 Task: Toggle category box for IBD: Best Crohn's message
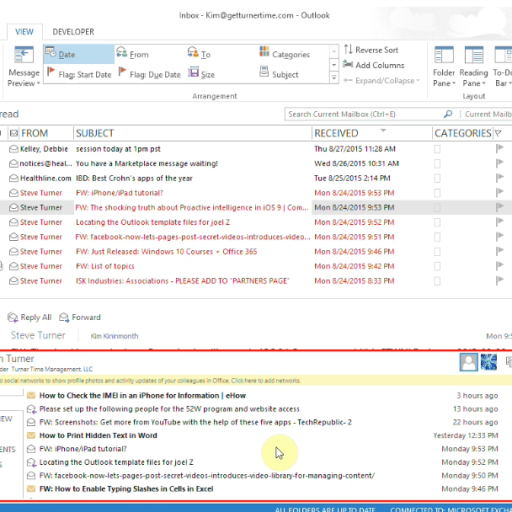437,178
